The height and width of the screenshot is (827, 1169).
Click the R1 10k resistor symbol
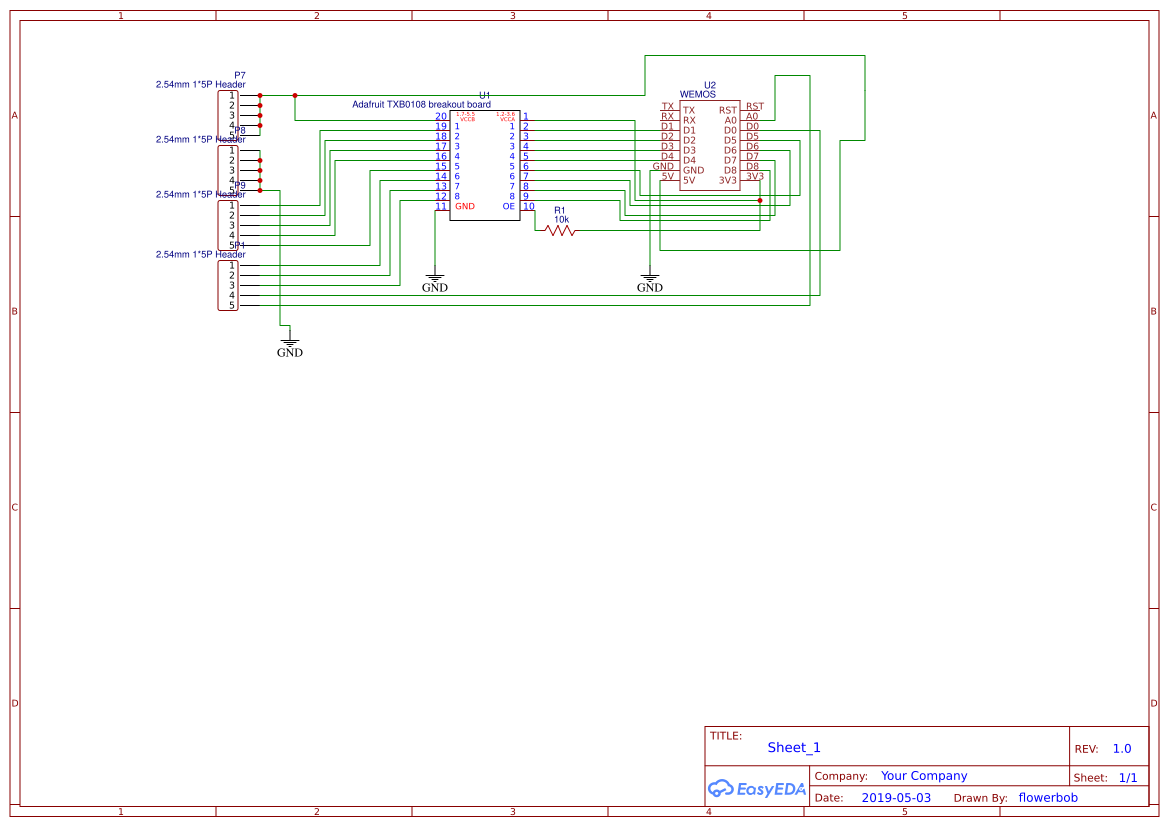tap(560, 230)
